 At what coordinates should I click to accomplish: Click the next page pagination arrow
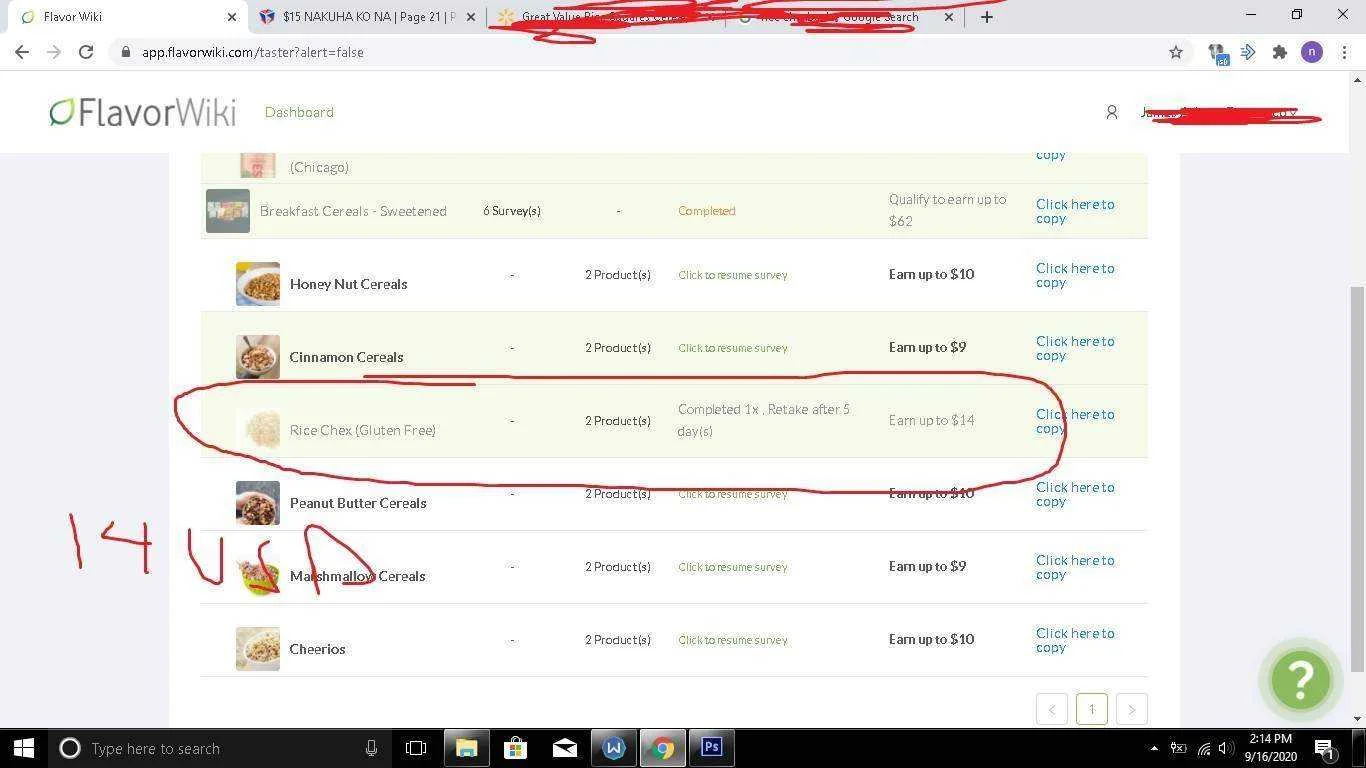pyautogui.click(x=1131, y=709)
